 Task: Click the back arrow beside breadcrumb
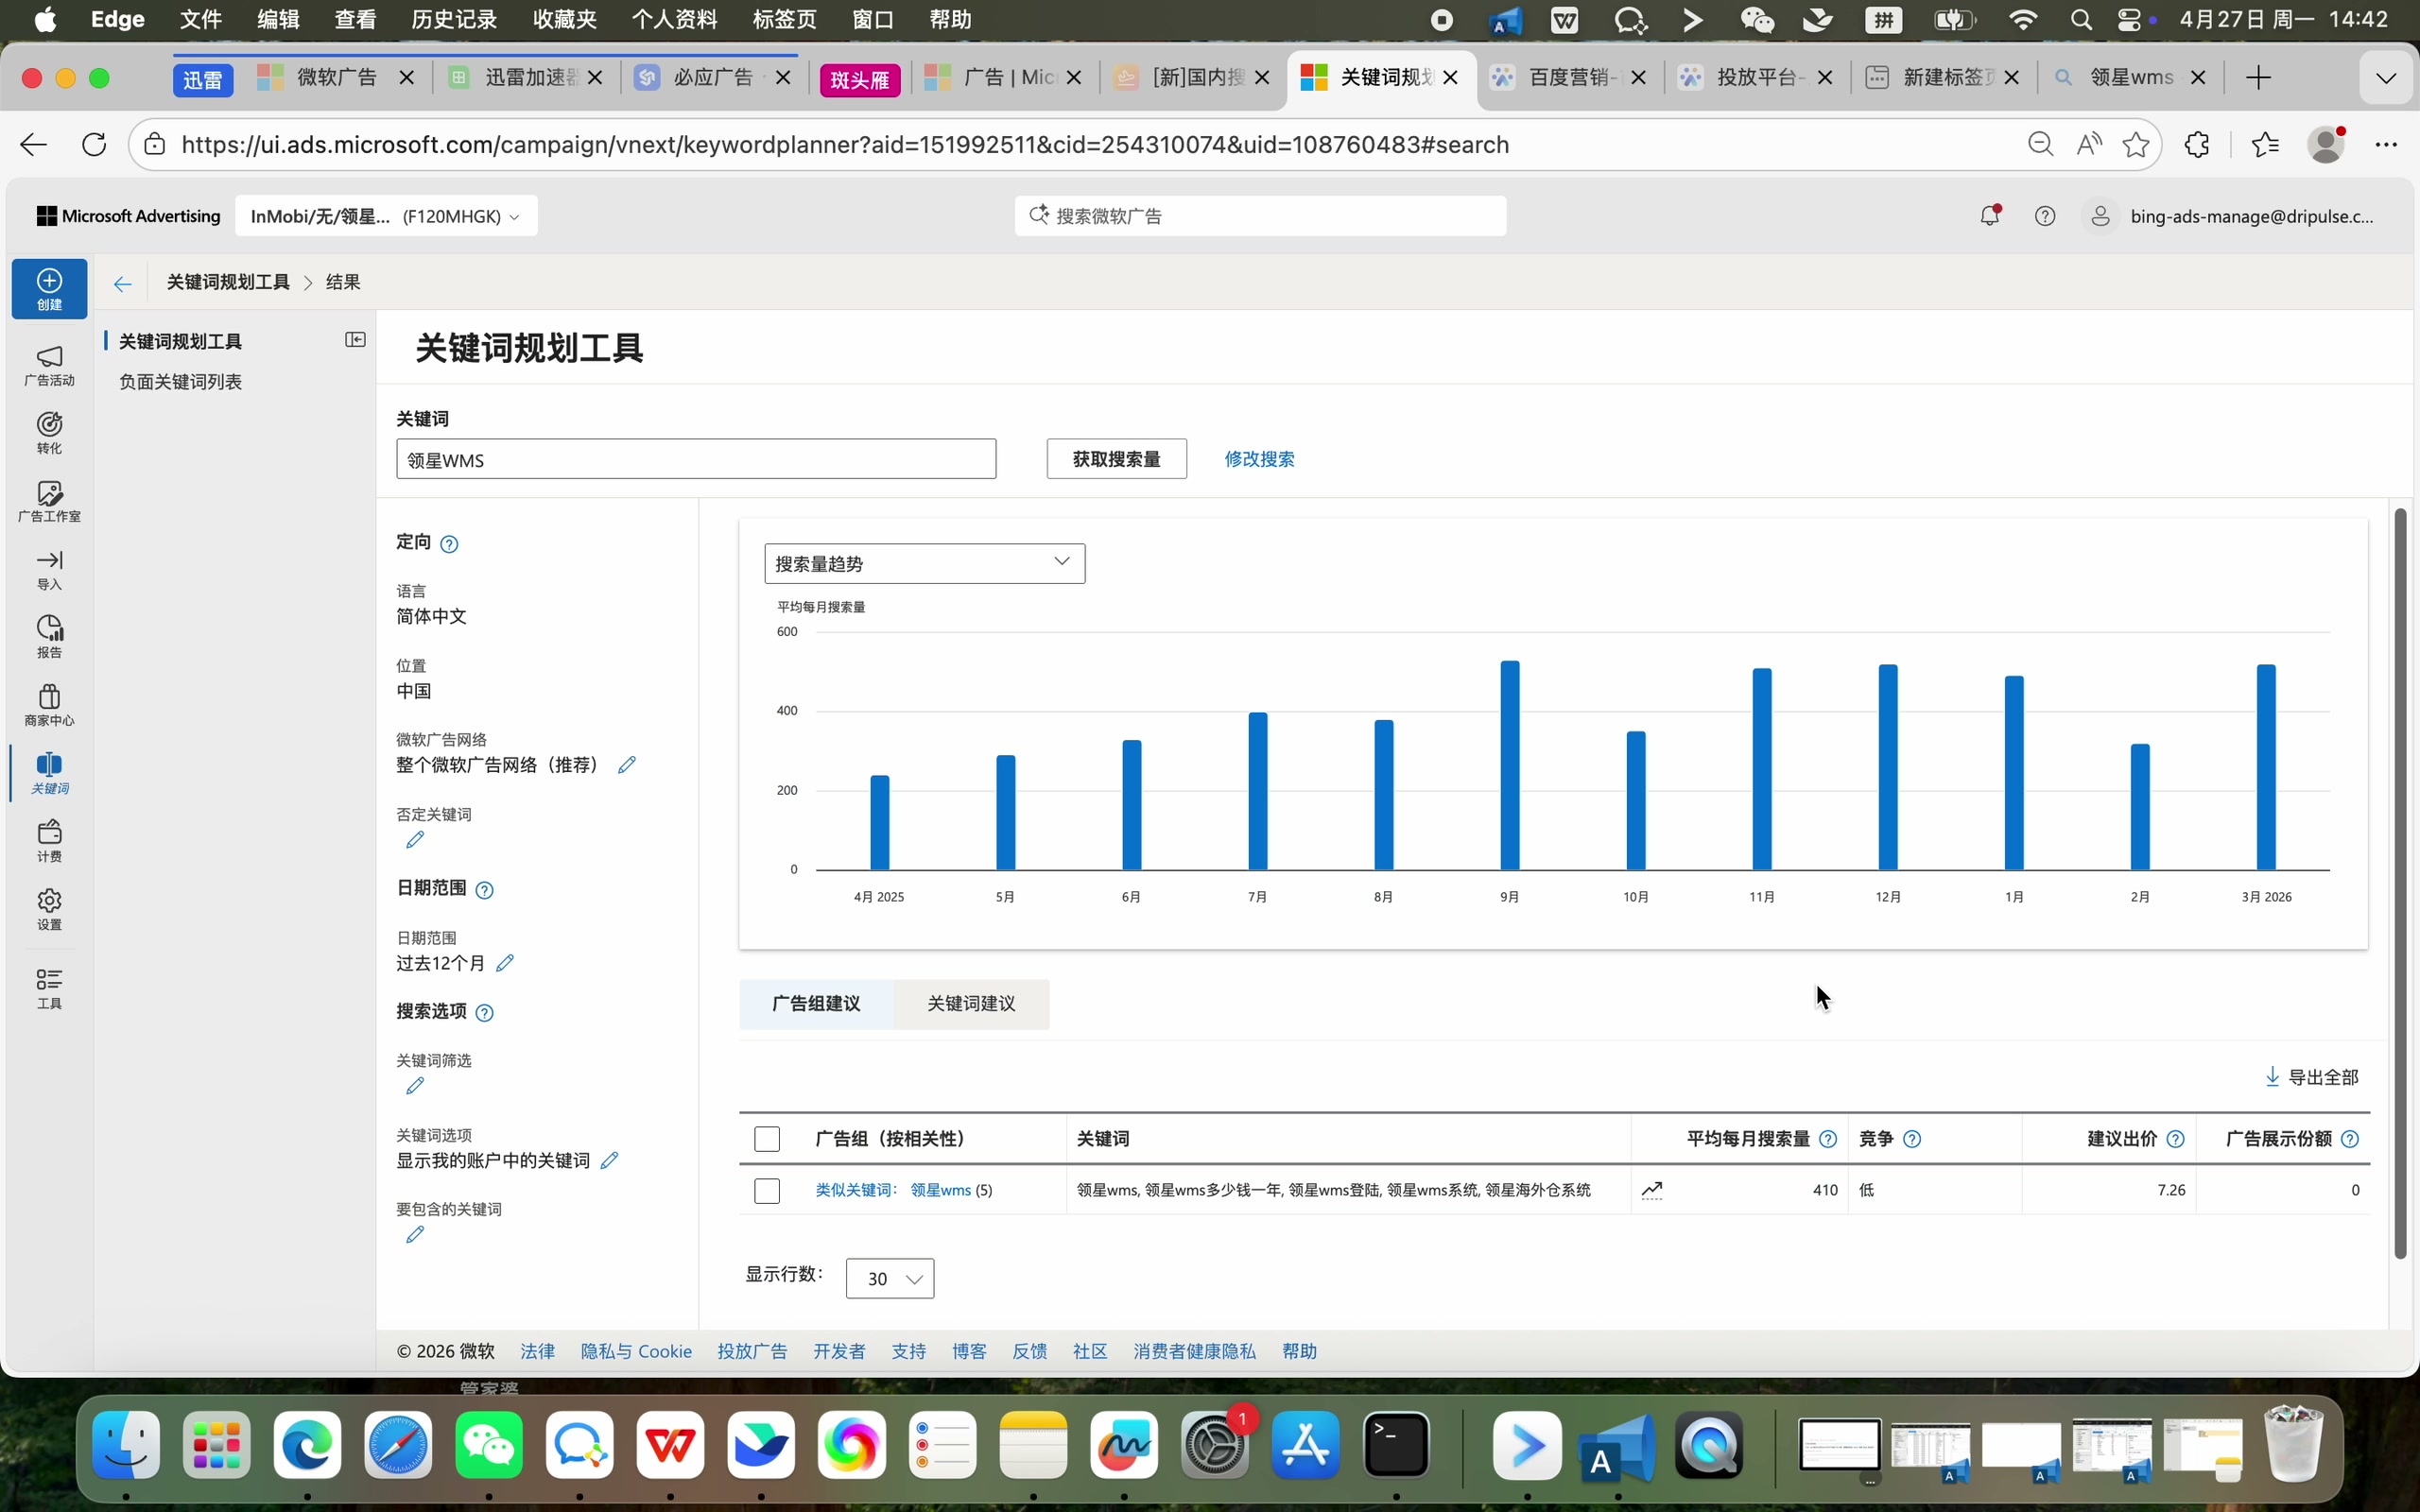click(122, 284)
